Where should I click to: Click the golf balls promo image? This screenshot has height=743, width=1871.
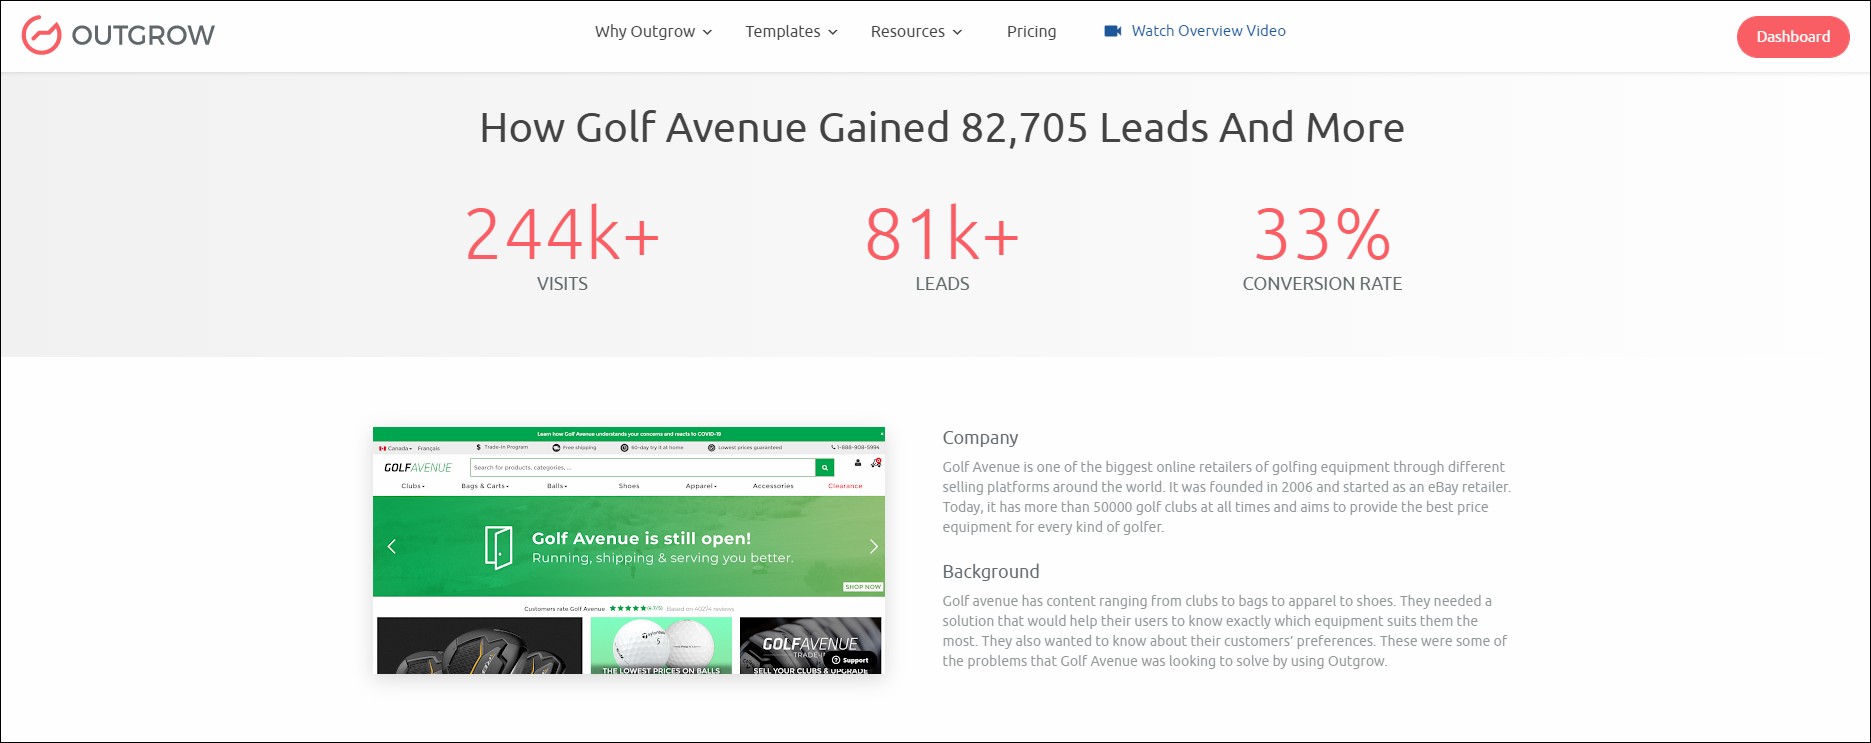click(661, 646)
